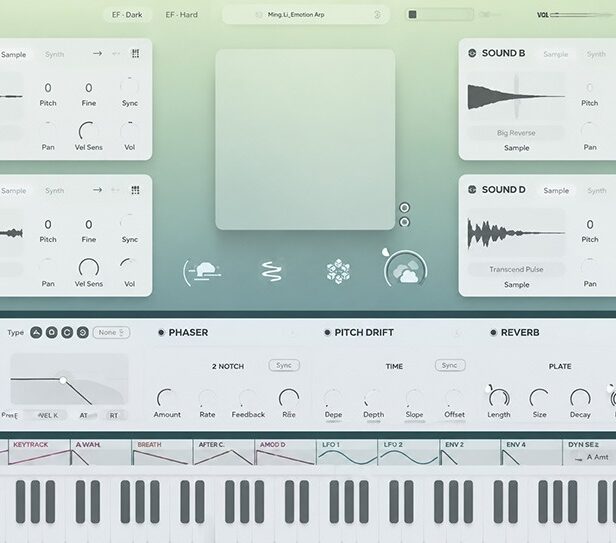Toggle Sync in the Phaser section

click(284, 365)
